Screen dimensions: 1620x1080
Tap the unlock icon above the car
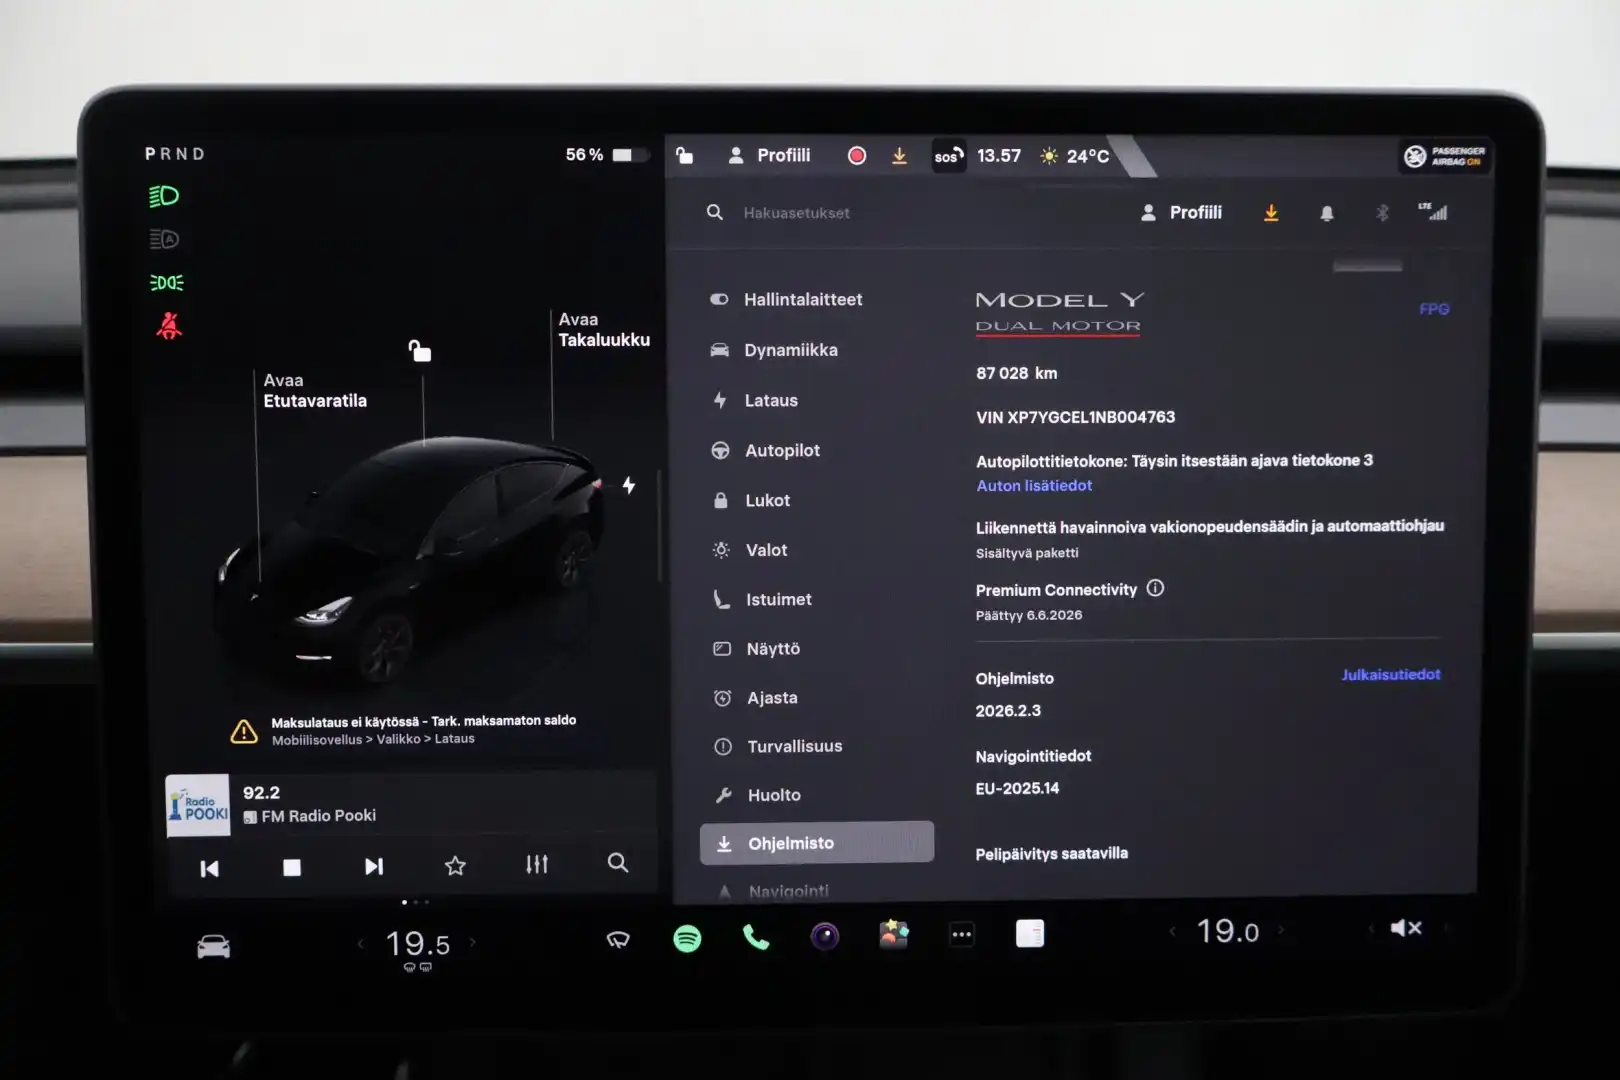coord(420,351)
